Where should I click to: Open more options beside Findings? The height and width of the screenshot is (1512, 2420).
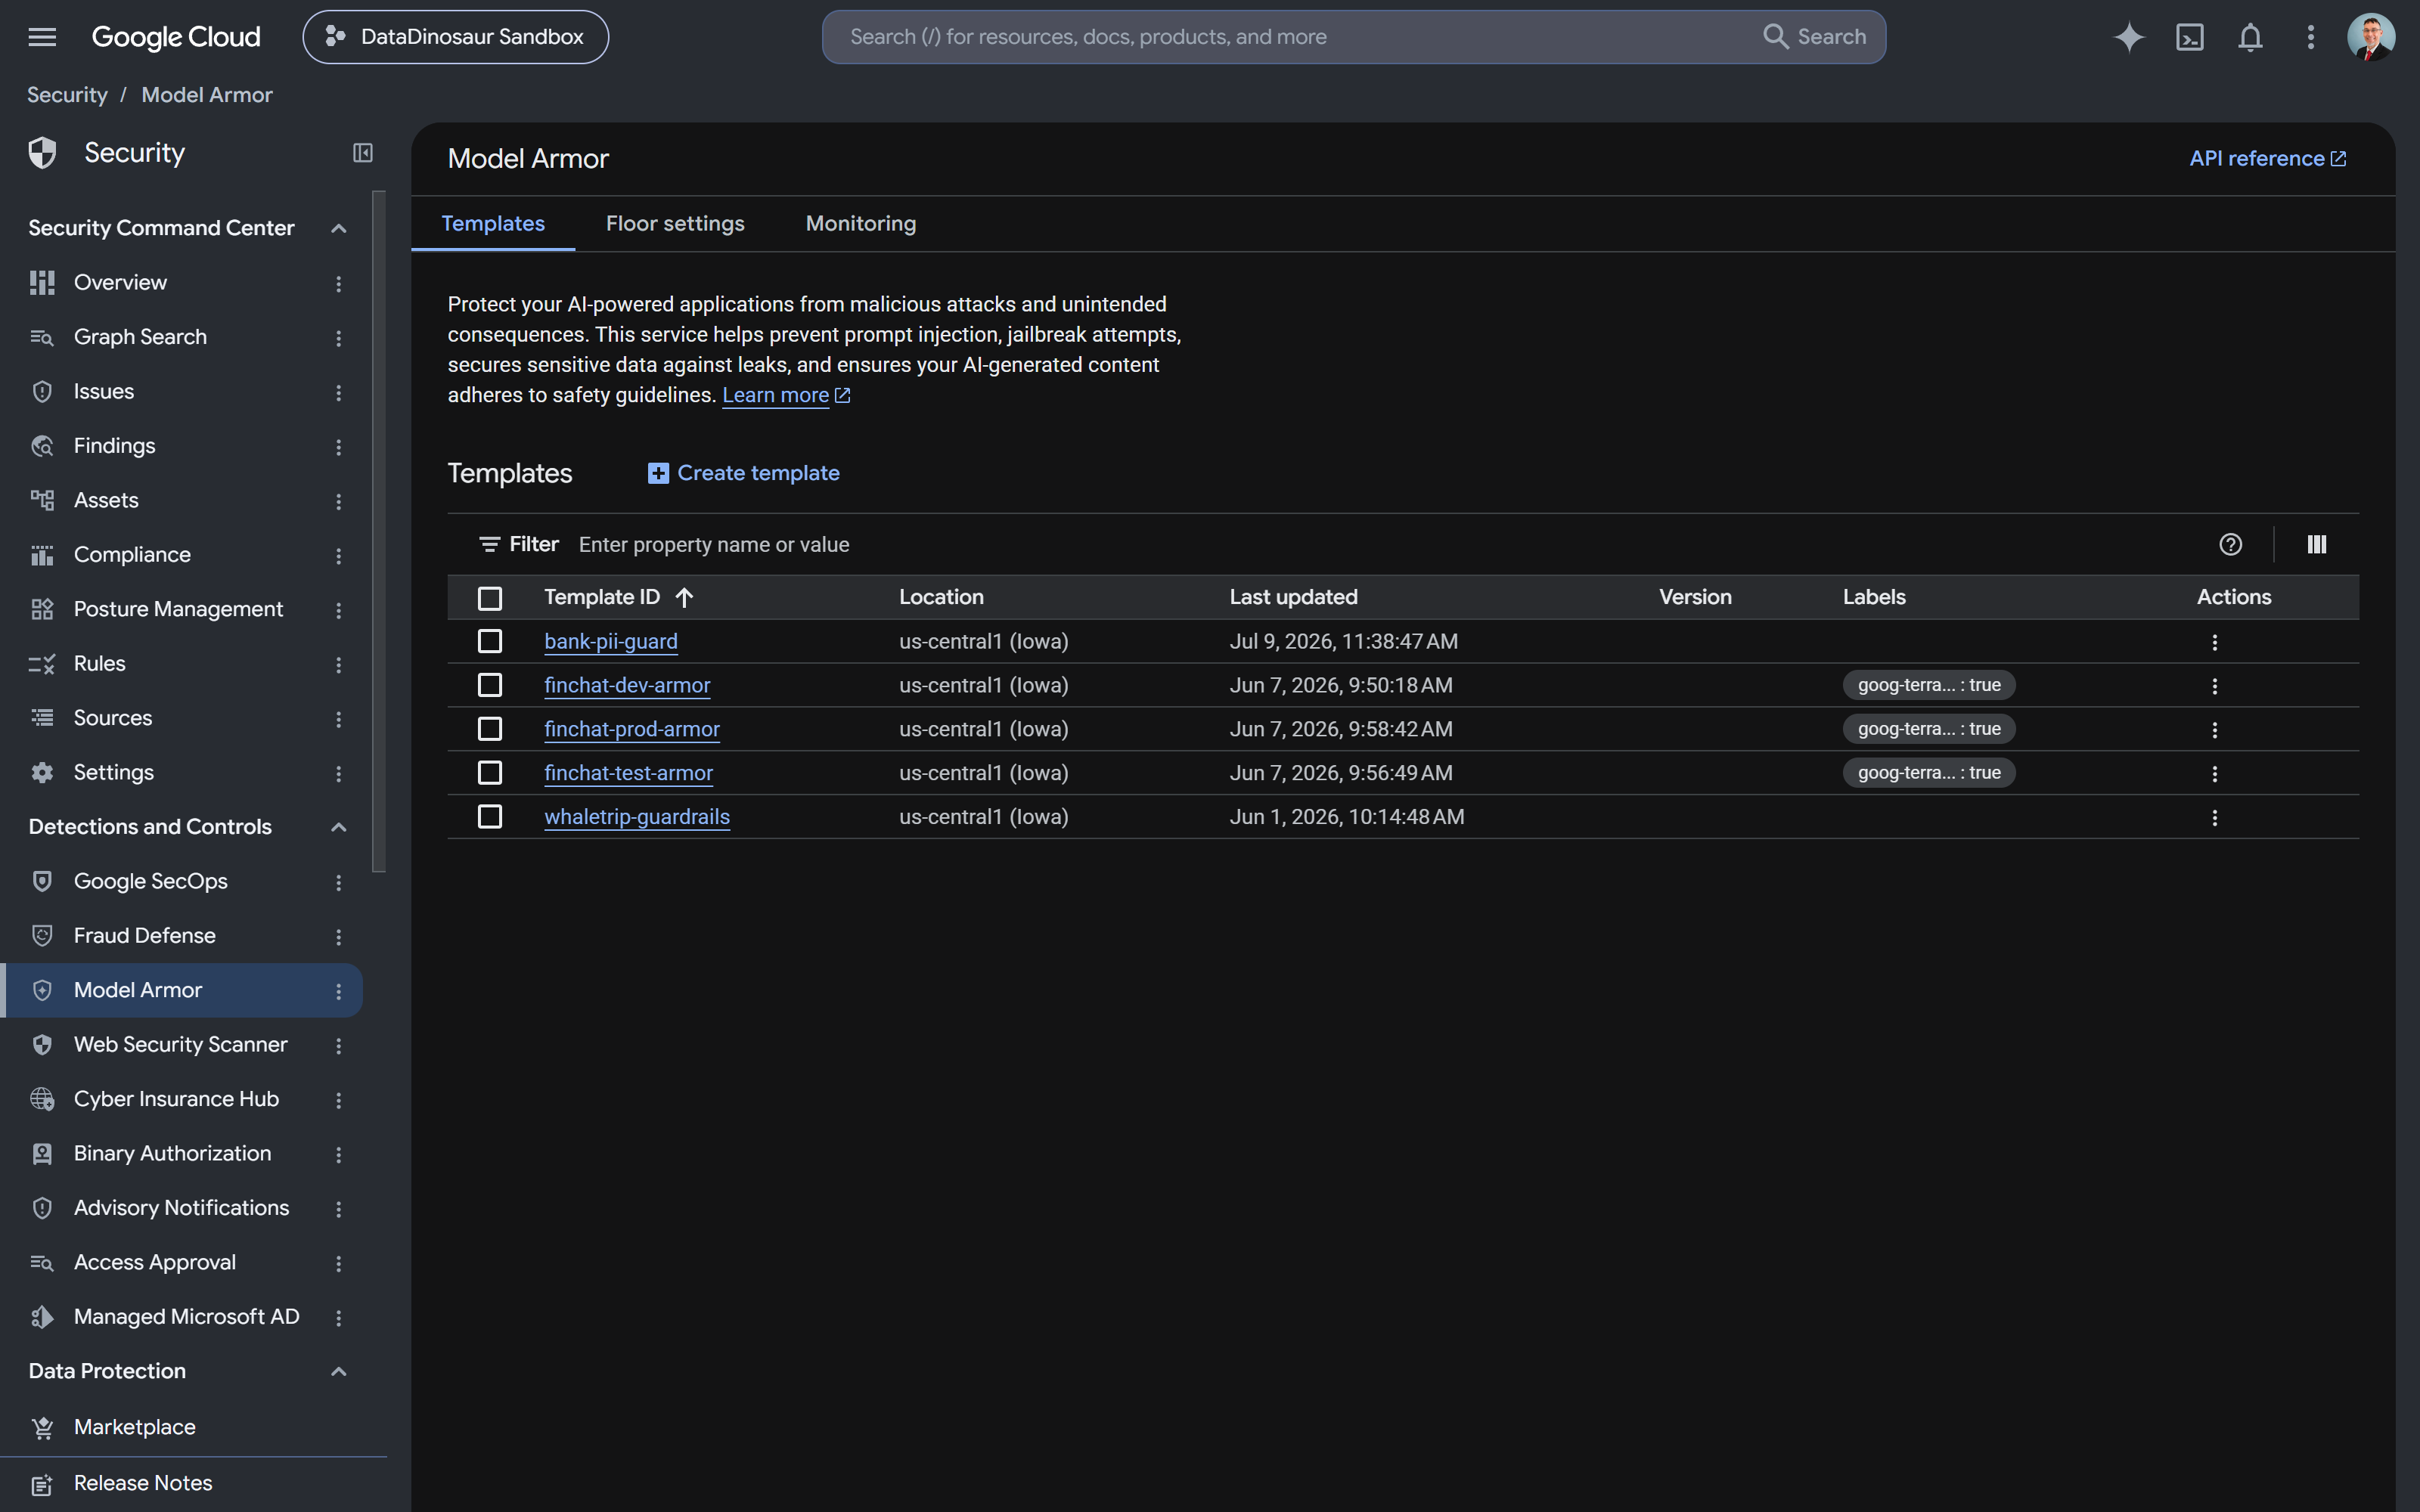tap(339, 447)
